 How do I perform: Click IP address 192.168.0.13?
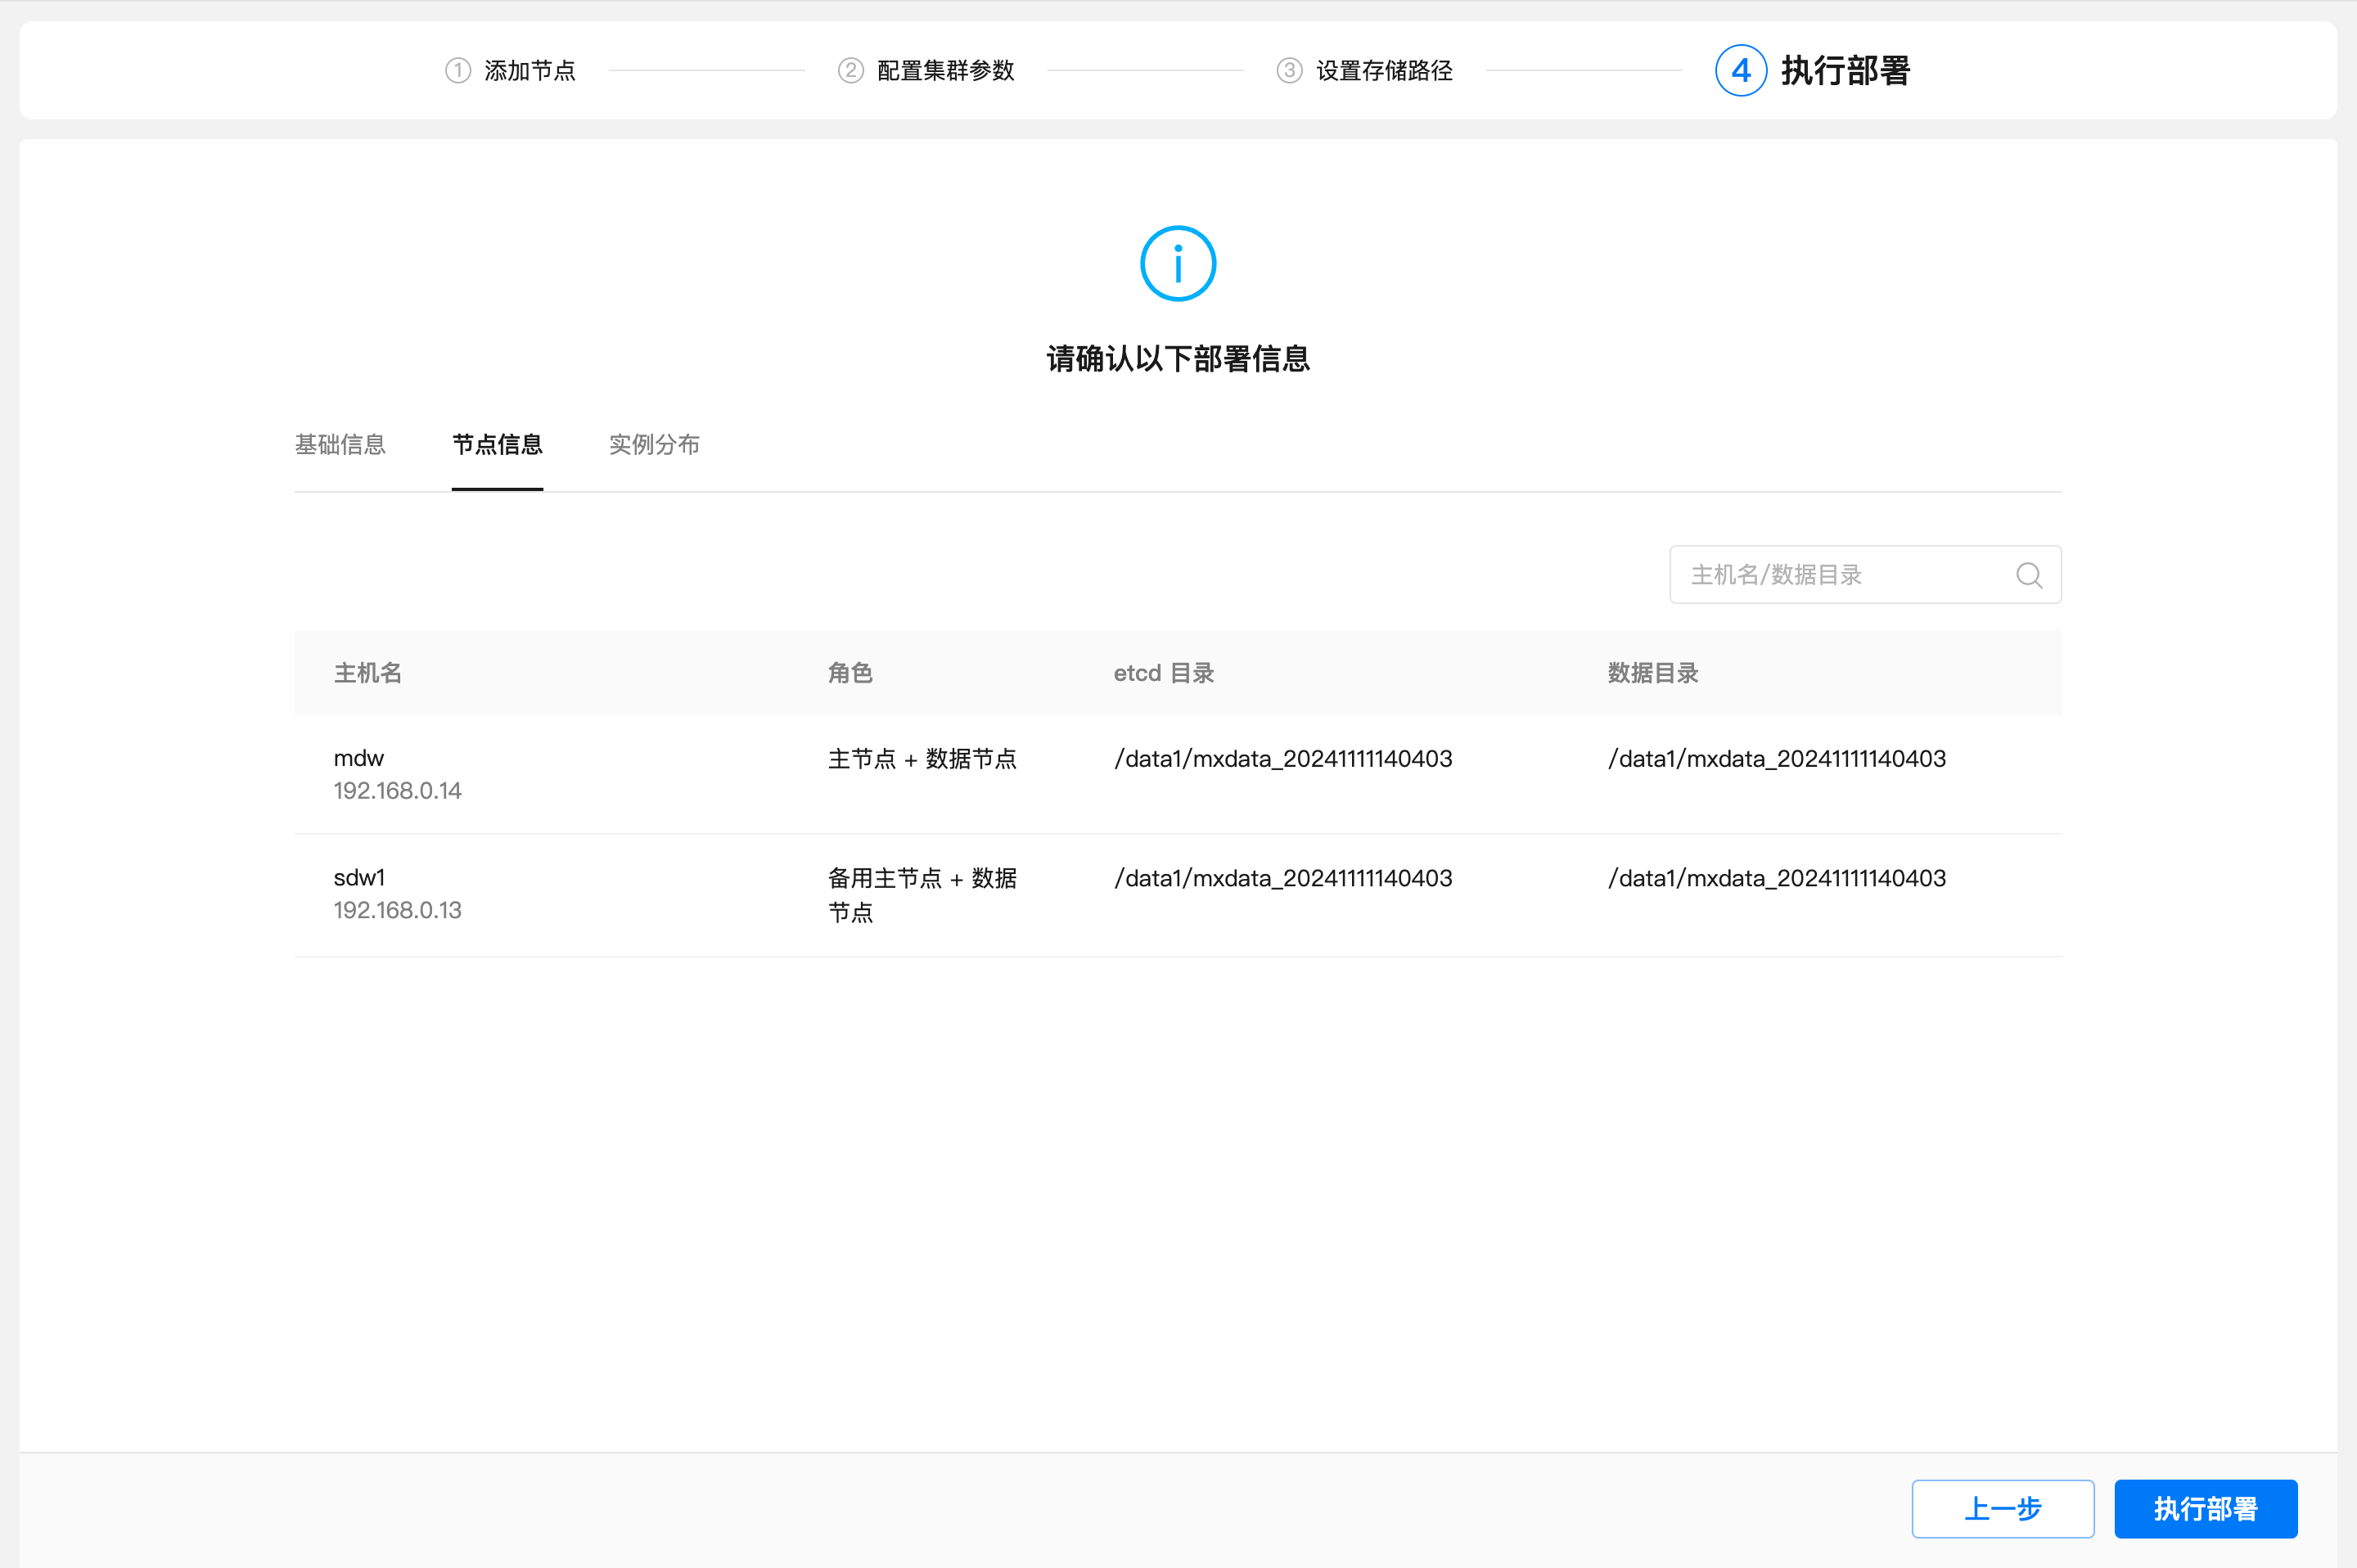click(x=397, y=910)
